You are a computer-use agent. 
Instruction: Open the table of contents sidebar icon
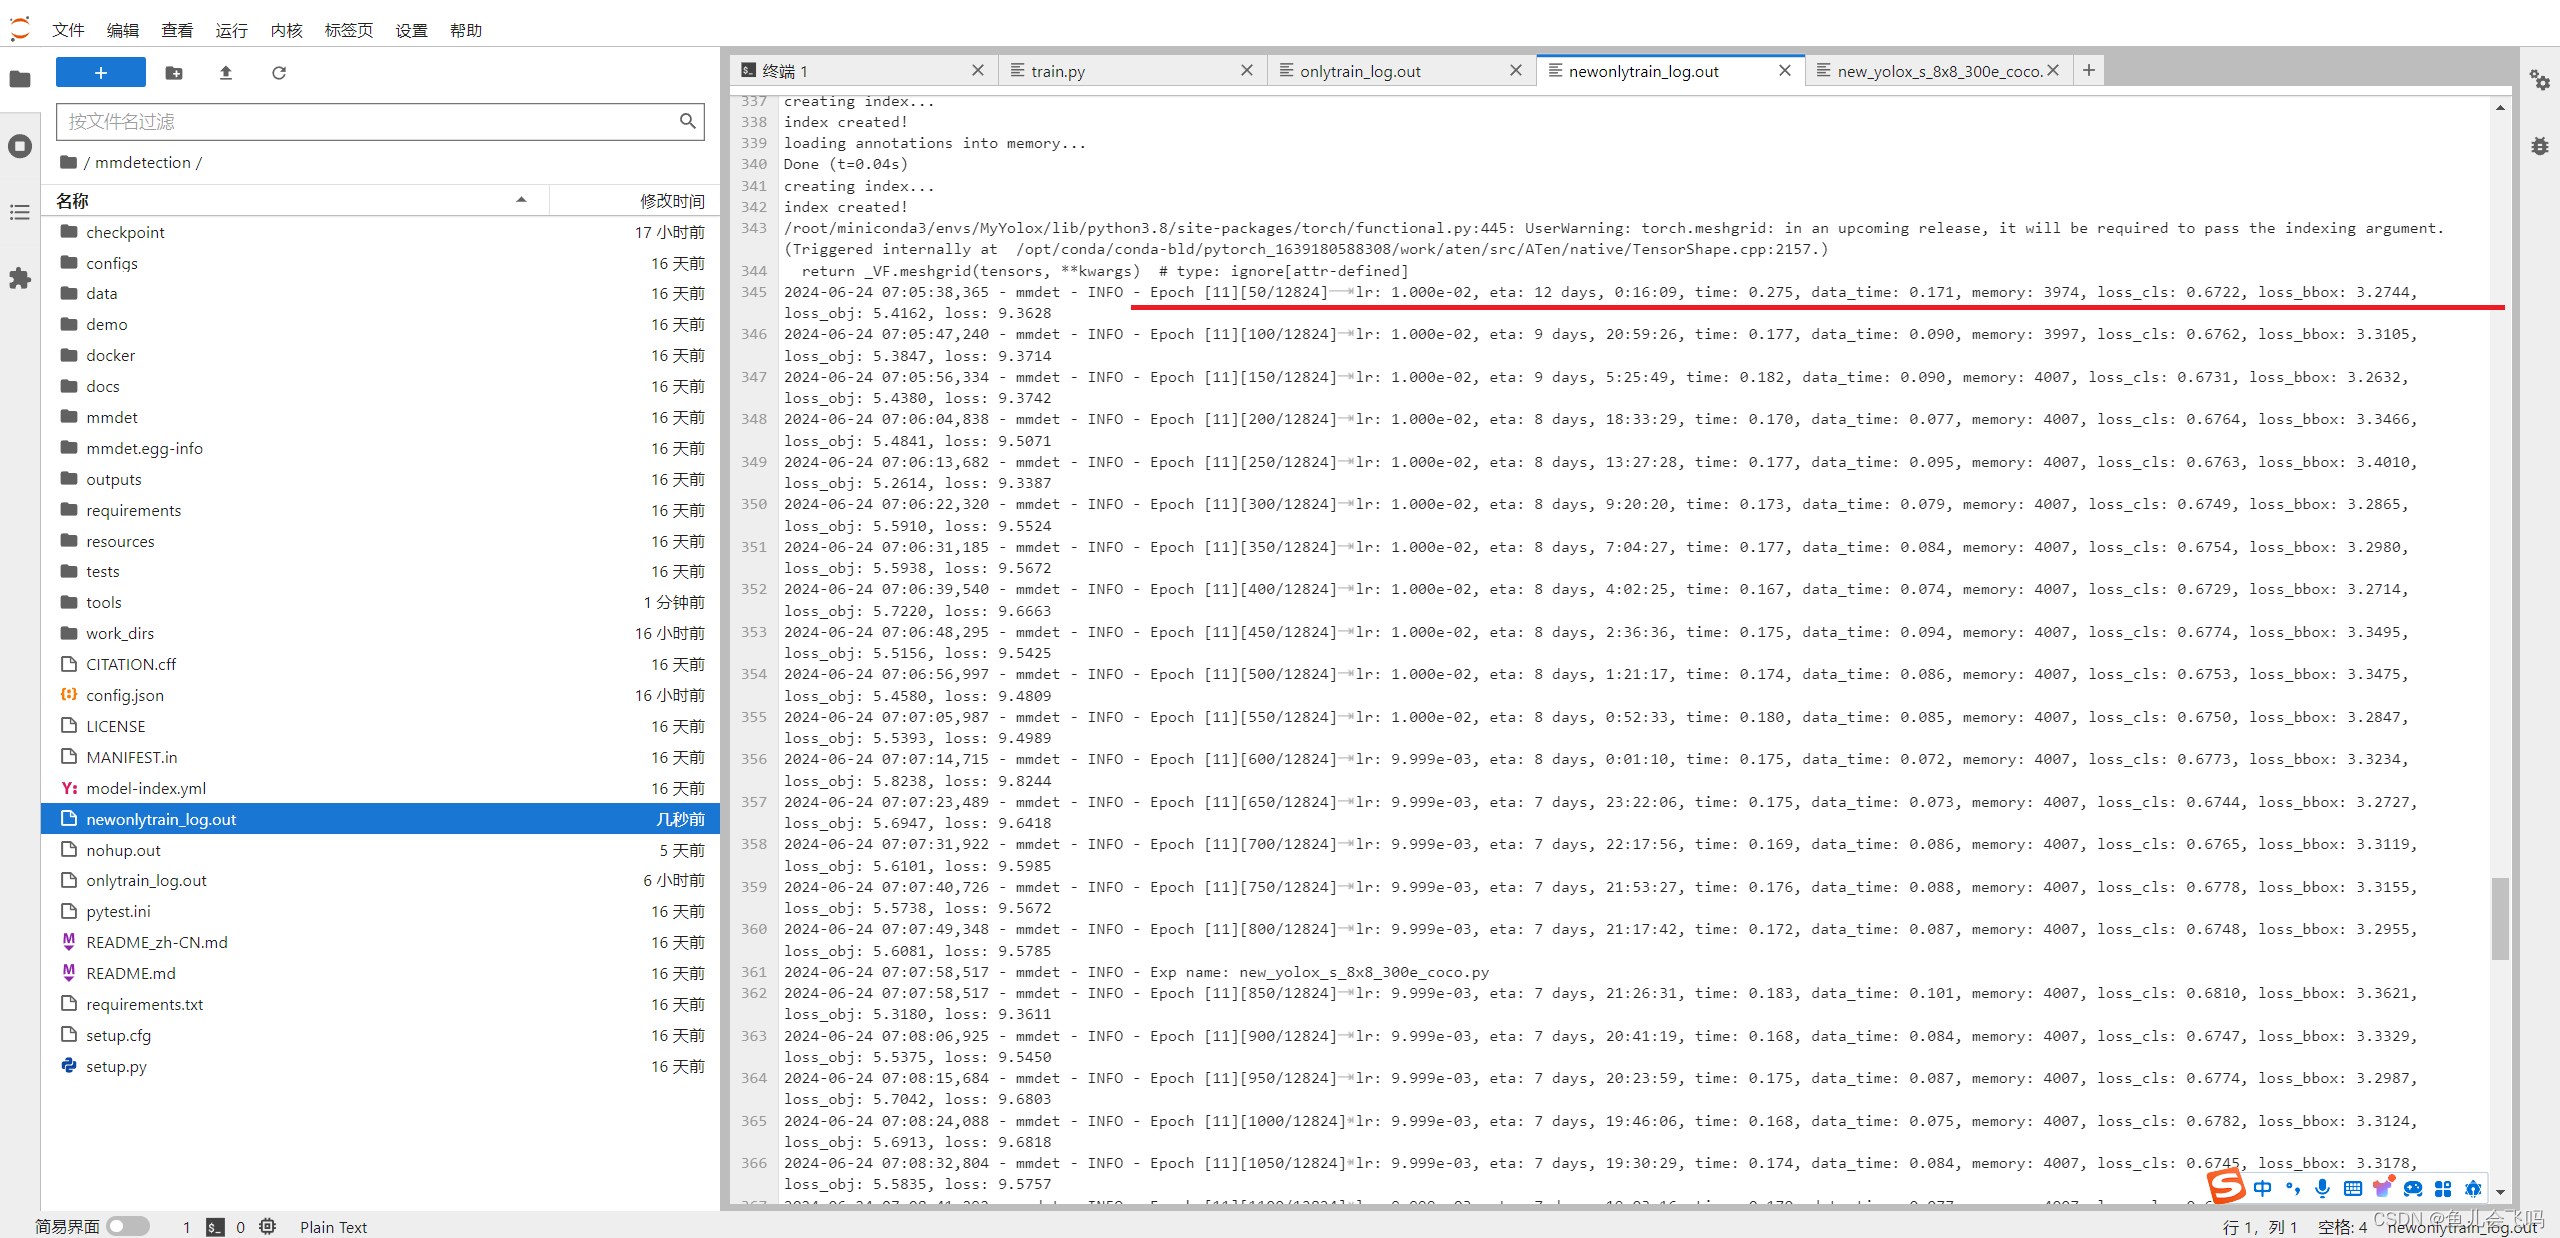pyautogui.click(x=20, y=212)
